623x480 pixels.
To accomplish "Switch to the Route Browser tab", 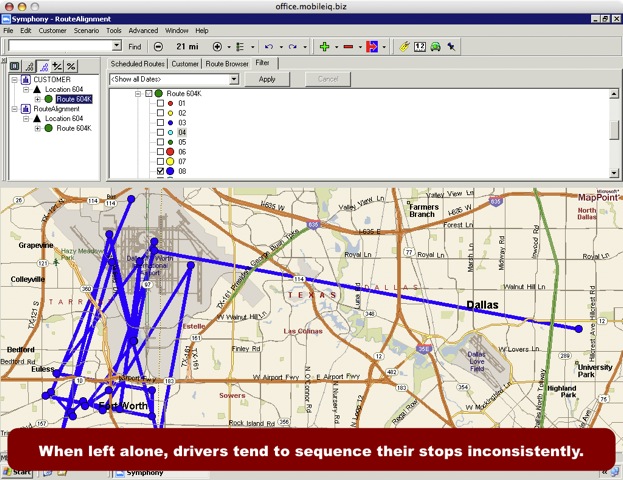I will [227, 64].
